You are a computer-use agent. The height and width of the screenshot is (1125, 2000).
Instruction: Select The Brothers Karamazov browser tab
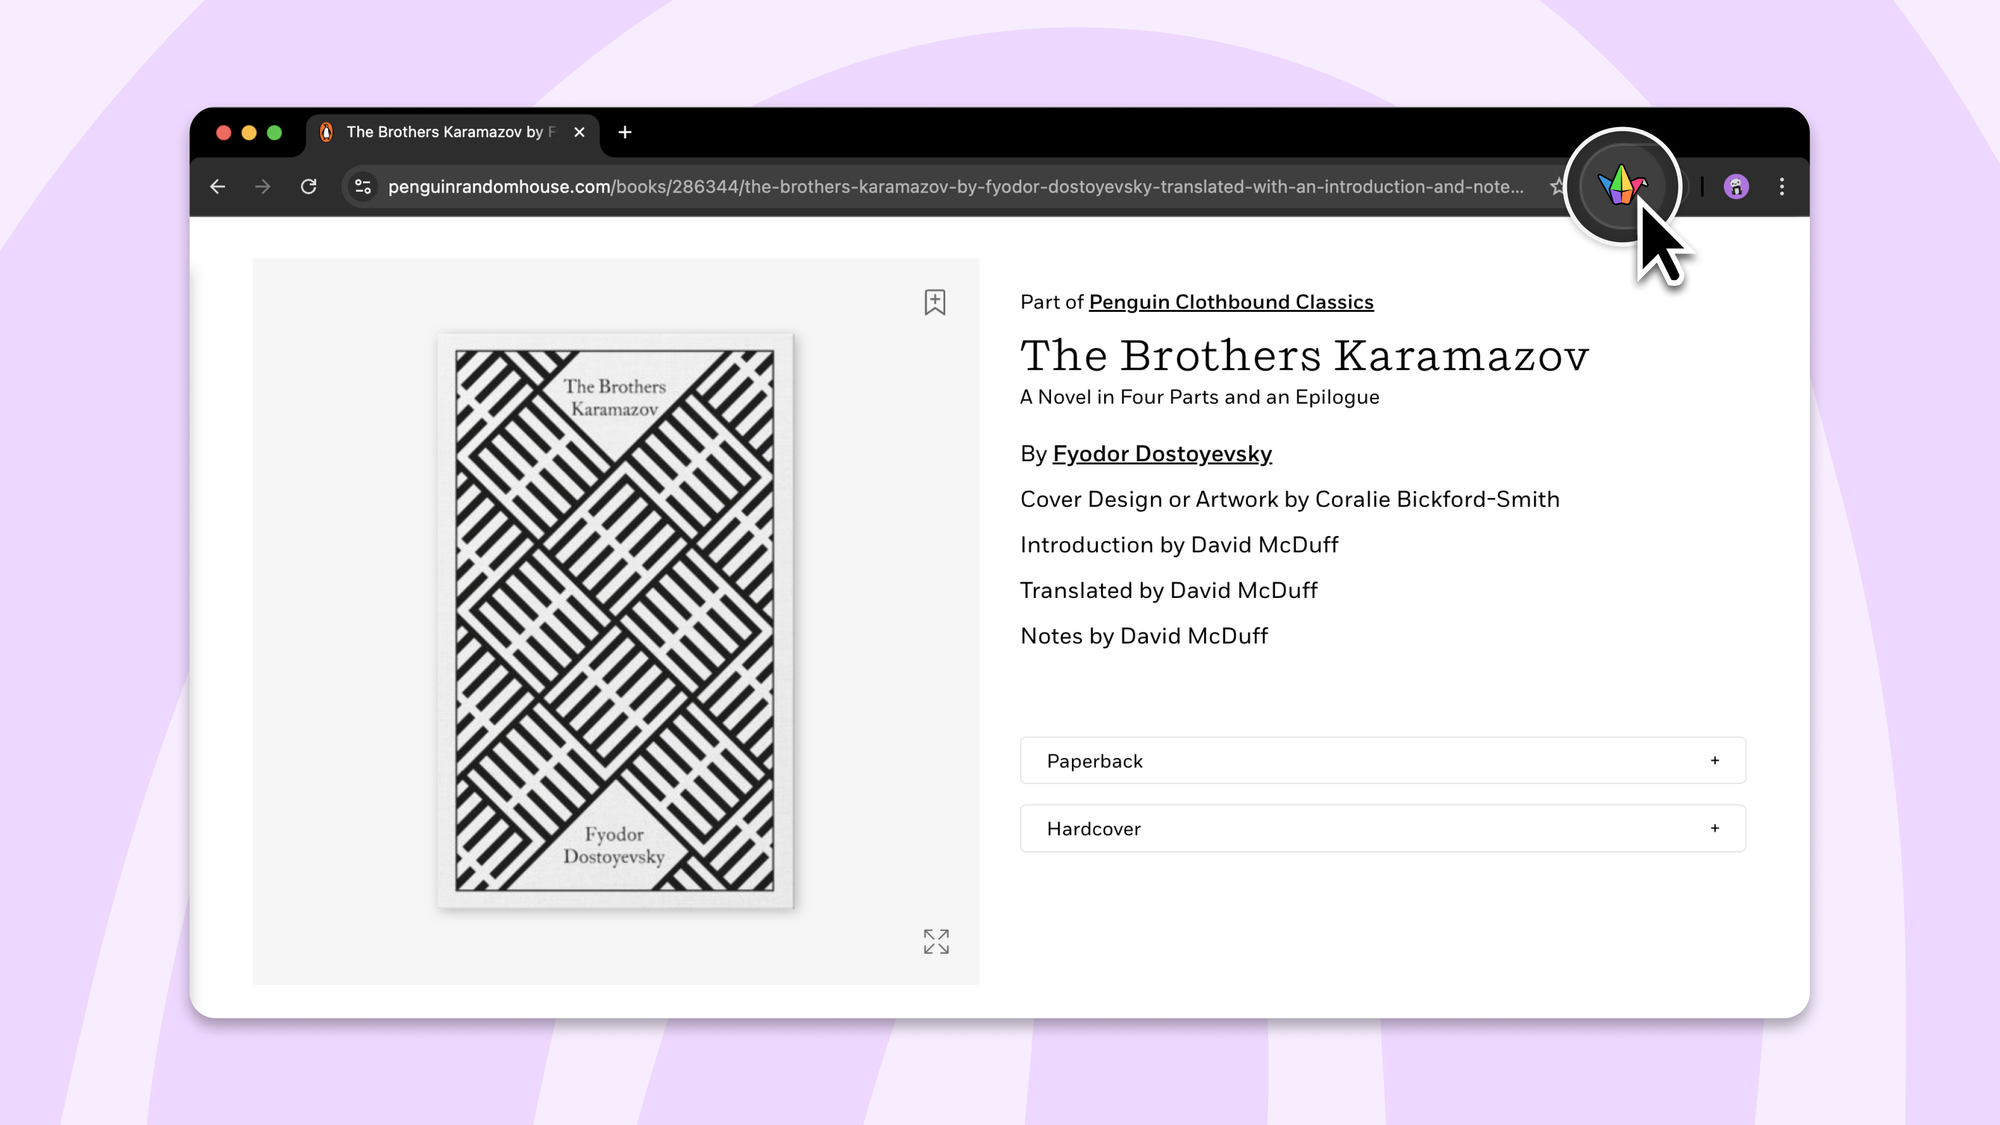point(444,132)
